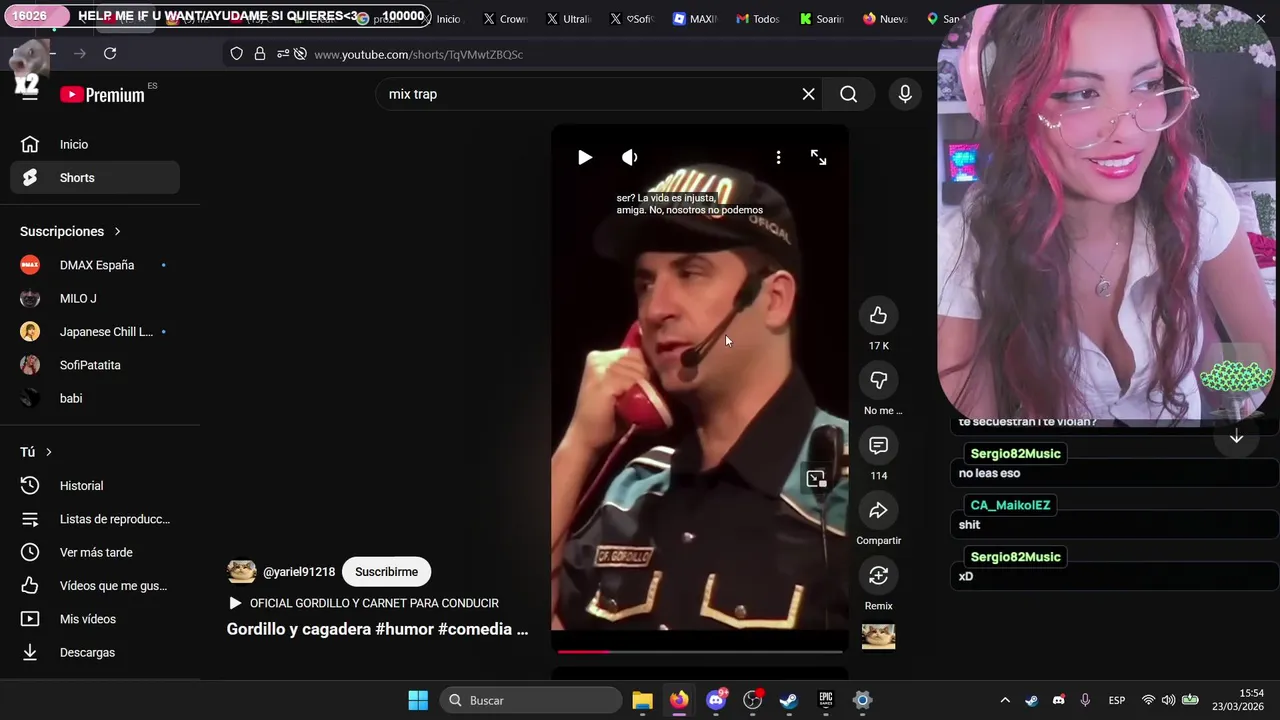Open Inicio in the sidebar
The height and width of the screenshot is (720, 1280).
95,144
